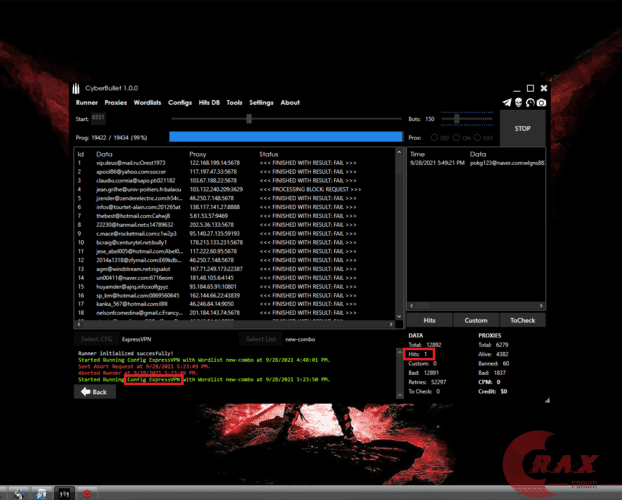Click the blue progress bar
This screenshot has width=622, height=500.
tap(286, 137)
